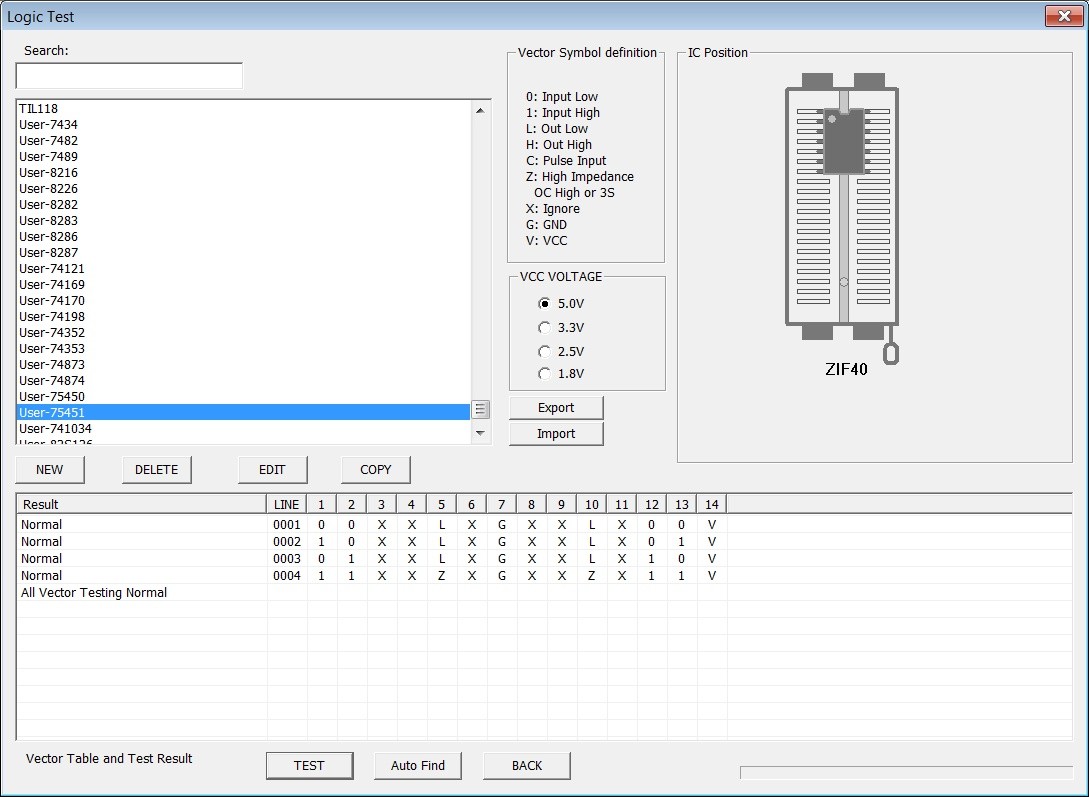Click the Auto Find button
Image resolution: width=1089 pixels, height=797 pixels.
pyautogui.click(x=417, y=765)
